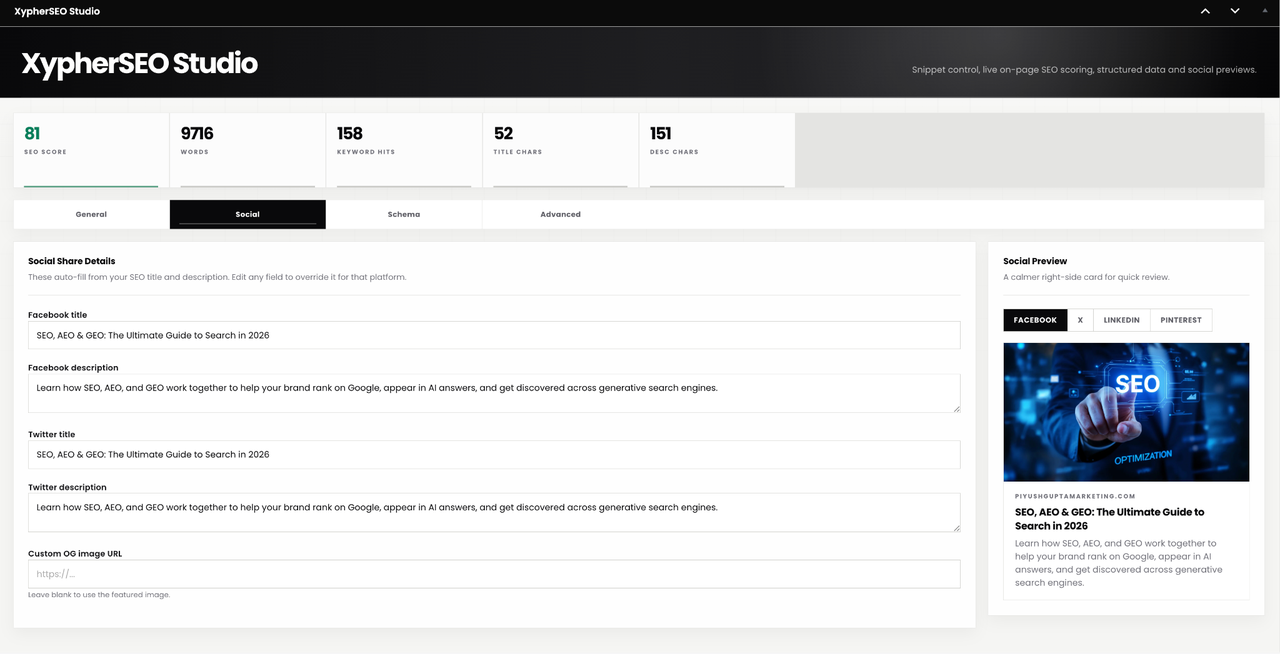Click the 'Snippet control, live on-page SEO scoring' tagline

(x=1084, y=70)
